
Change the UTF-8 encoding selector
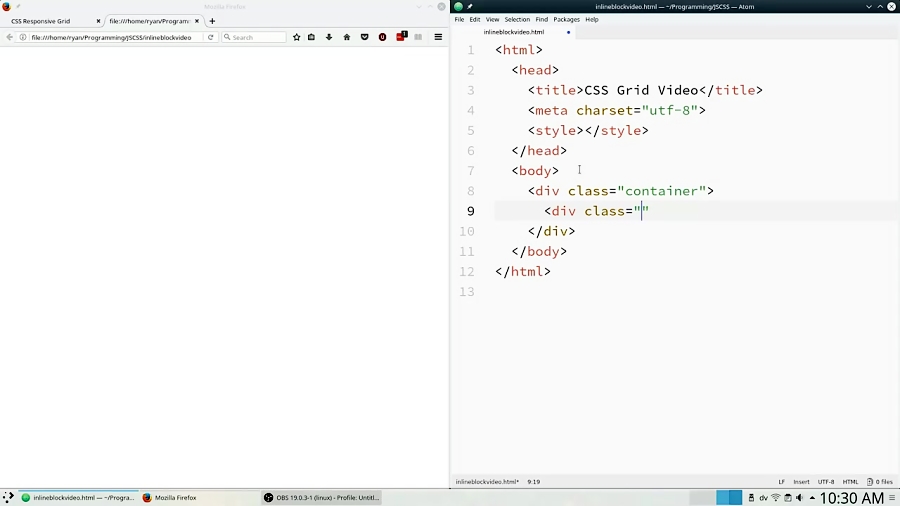pyautogui.click(x=826, y=482)
